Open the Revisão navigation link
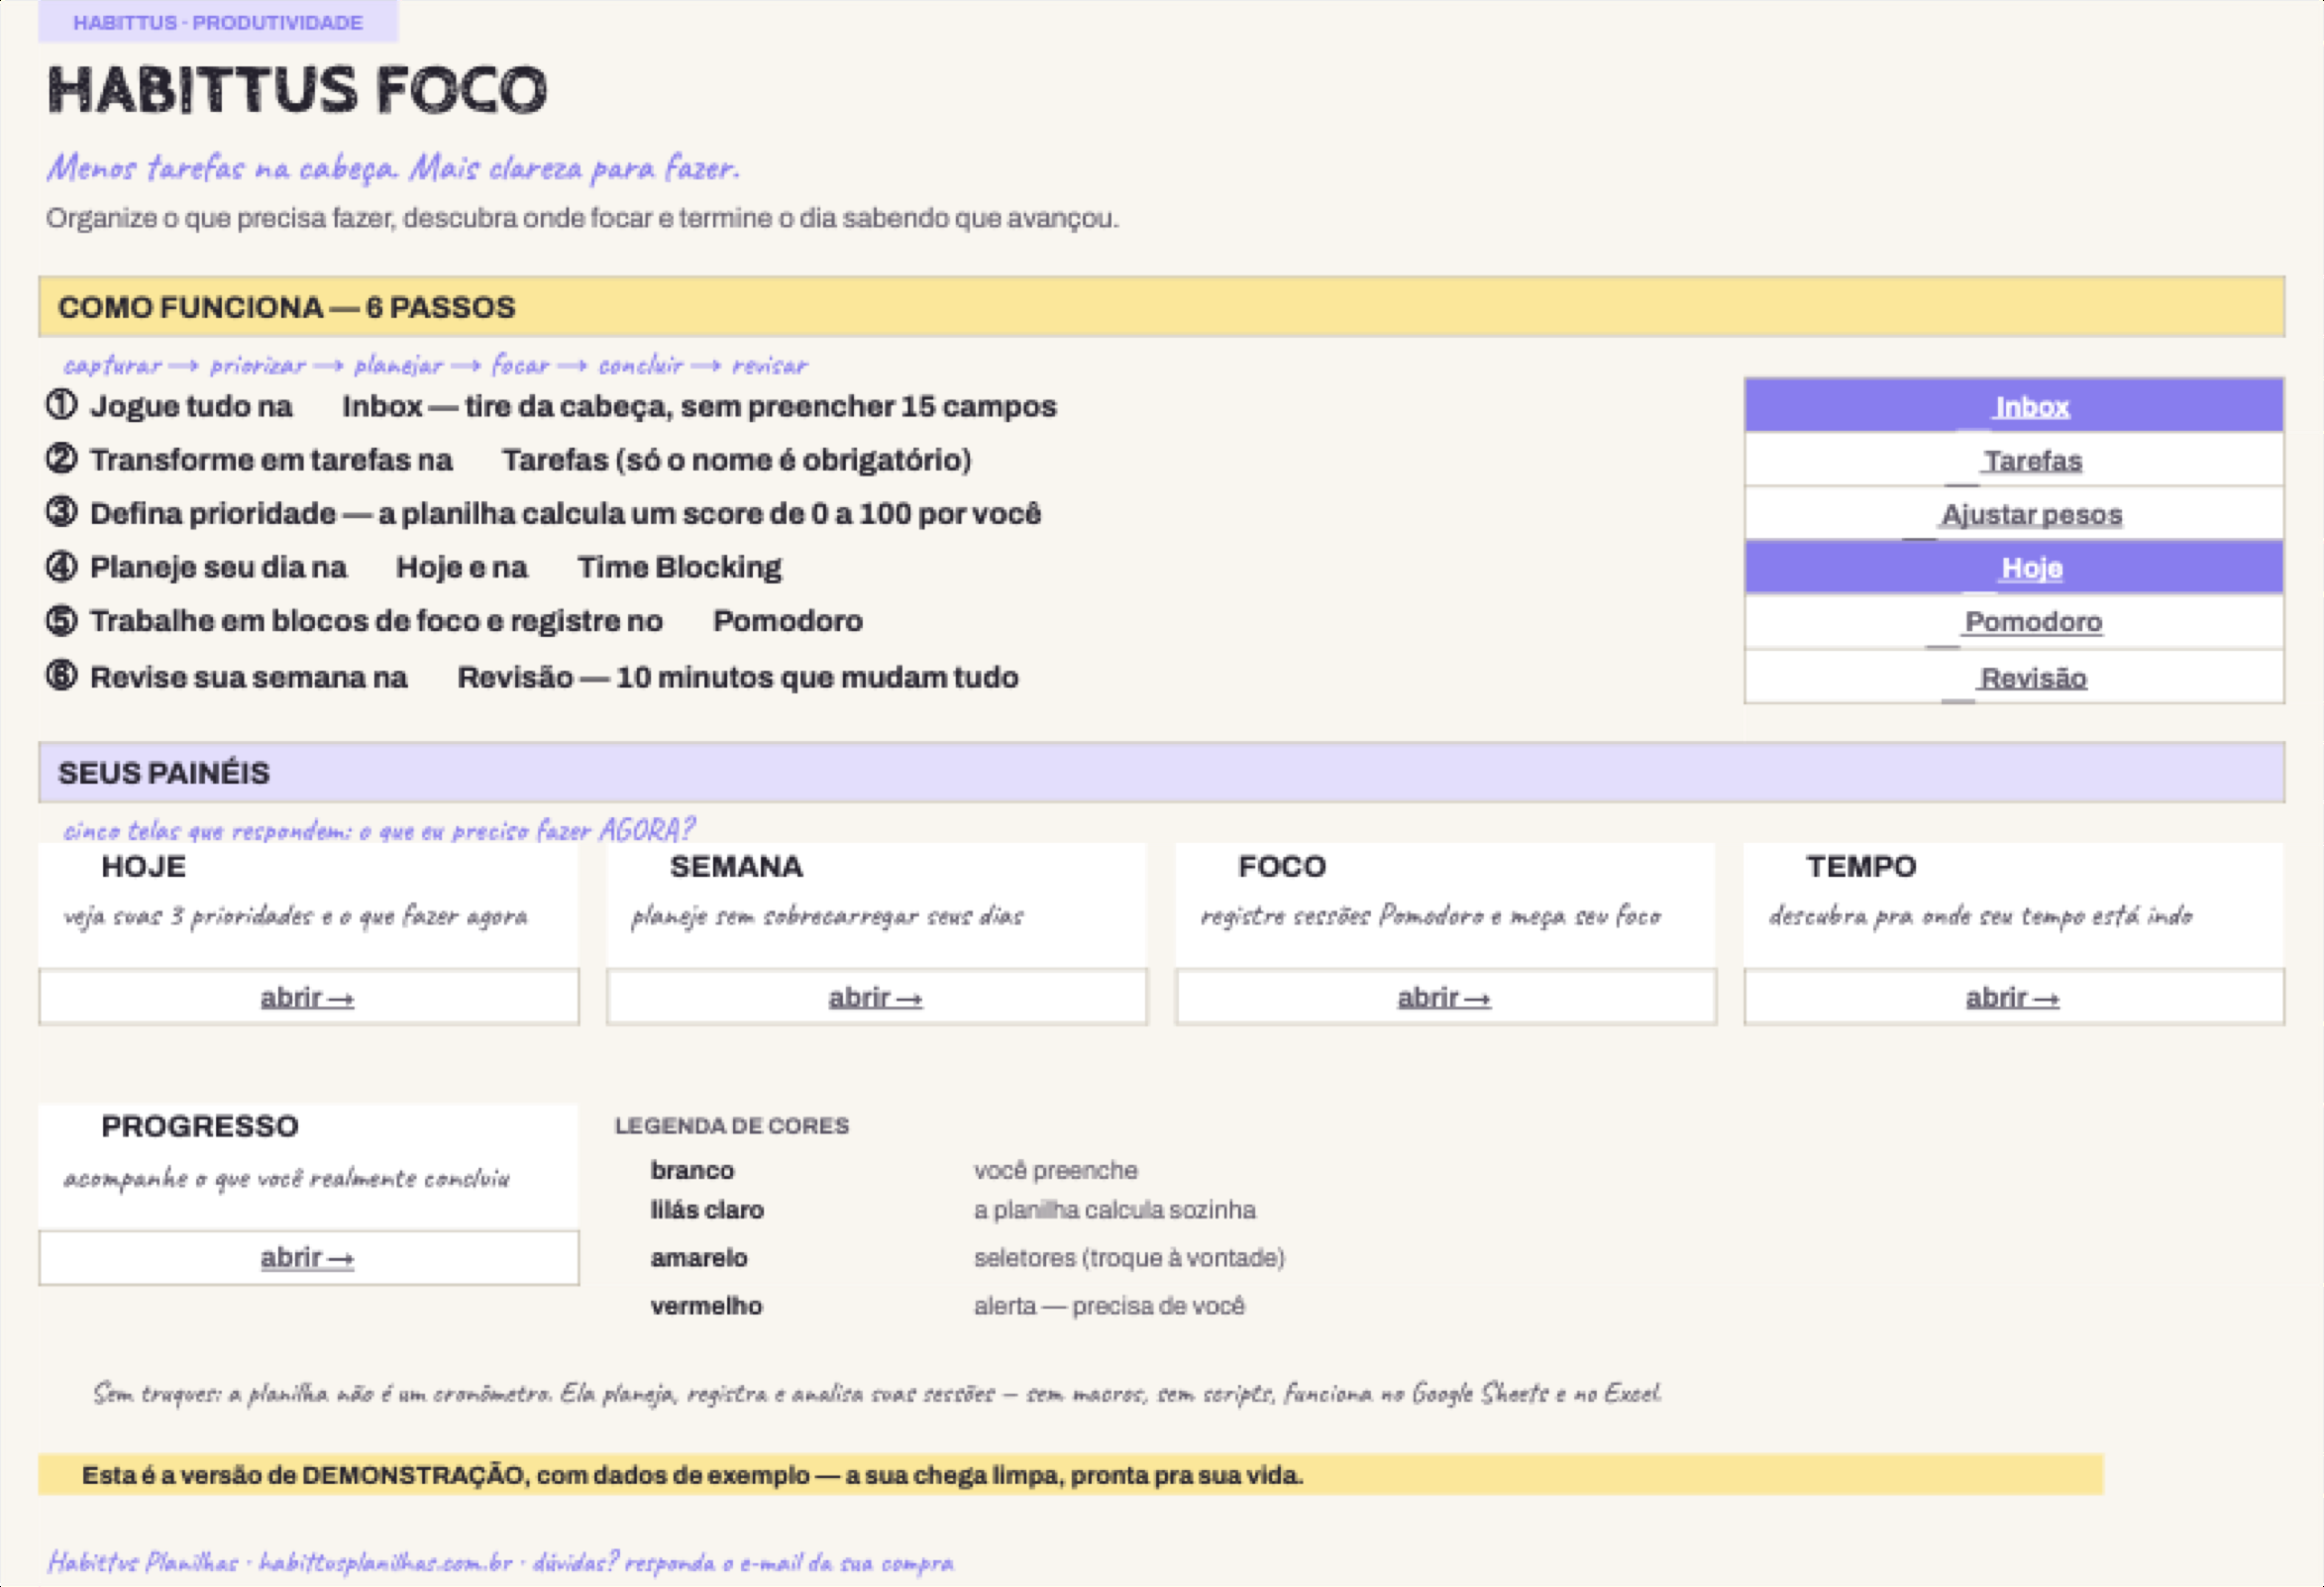The image size is (2324, 1587). 2033,678
